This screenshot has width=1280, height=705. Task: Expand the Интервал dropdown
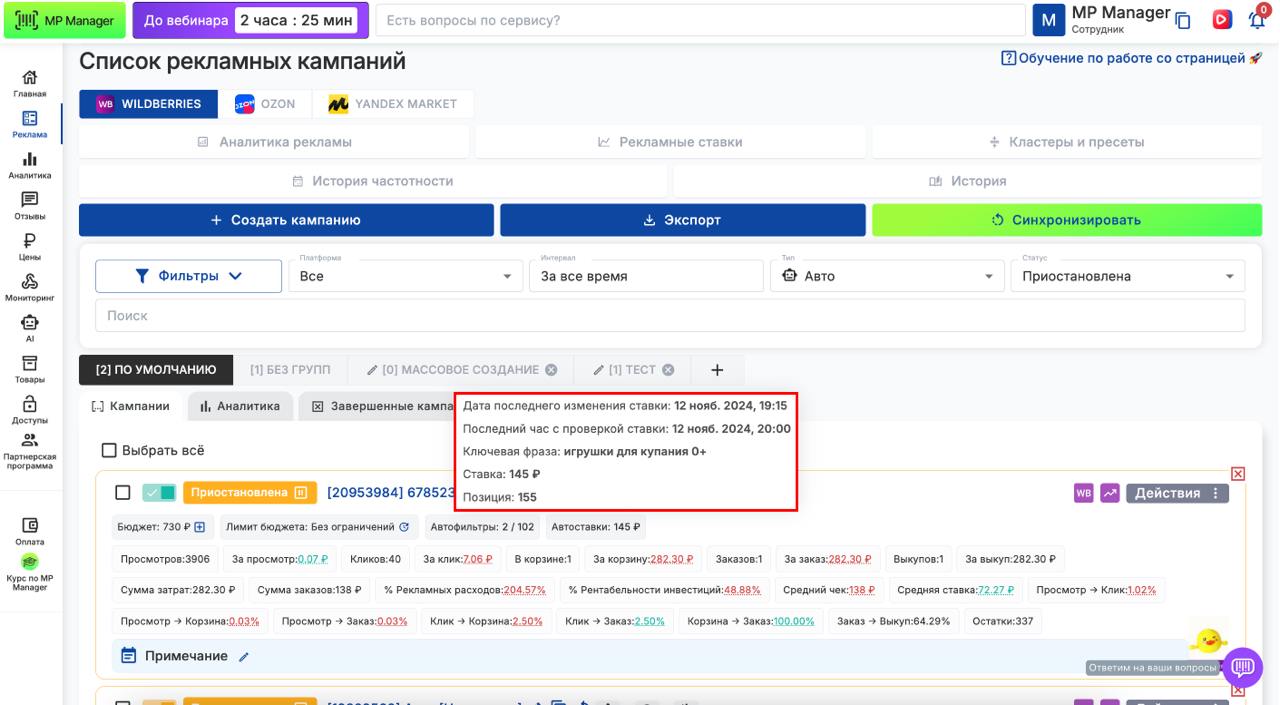coord(645,276)
